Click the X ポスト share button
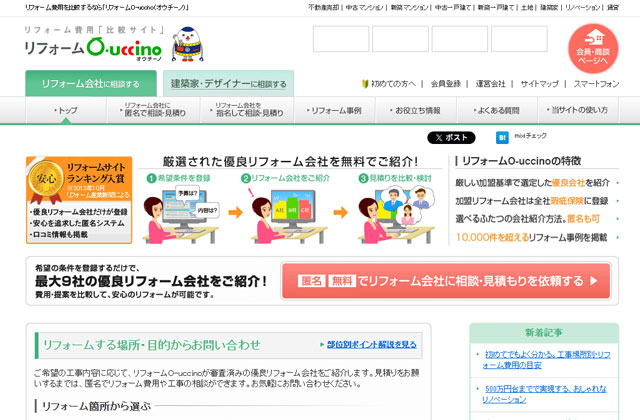The width and height of the screenshot is (640, 420). (x=451, y=138)
